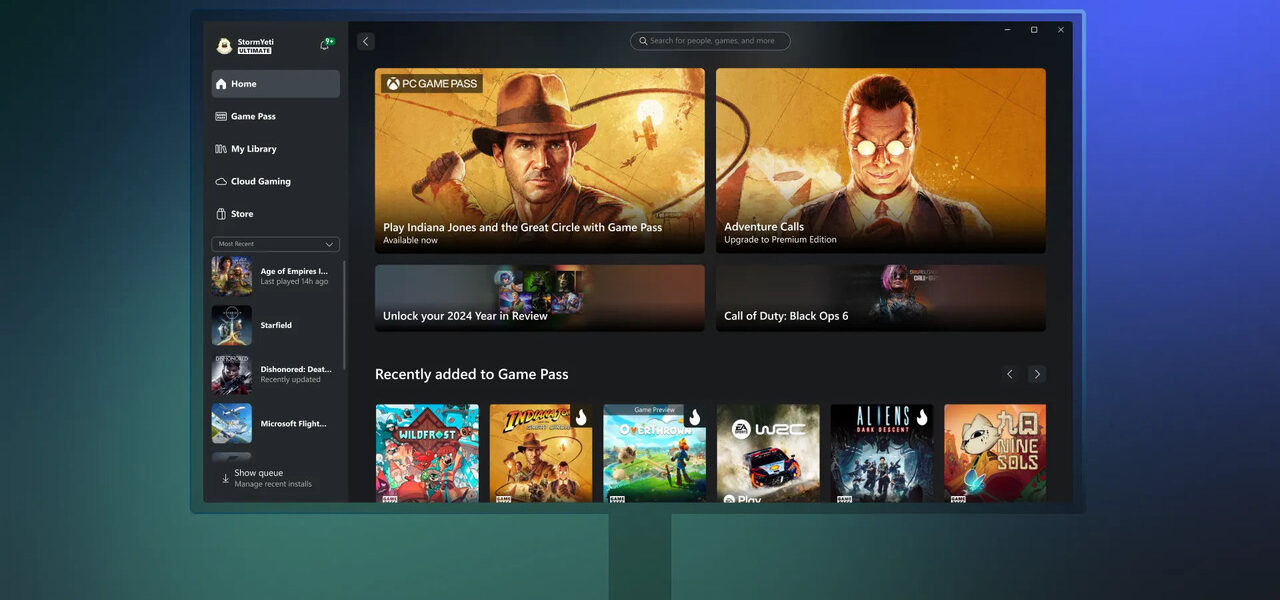Viewport: 1280px width, 600px height.
Task: Click the Microsoft Flight thumbnail image
Action: click(231, 423)
